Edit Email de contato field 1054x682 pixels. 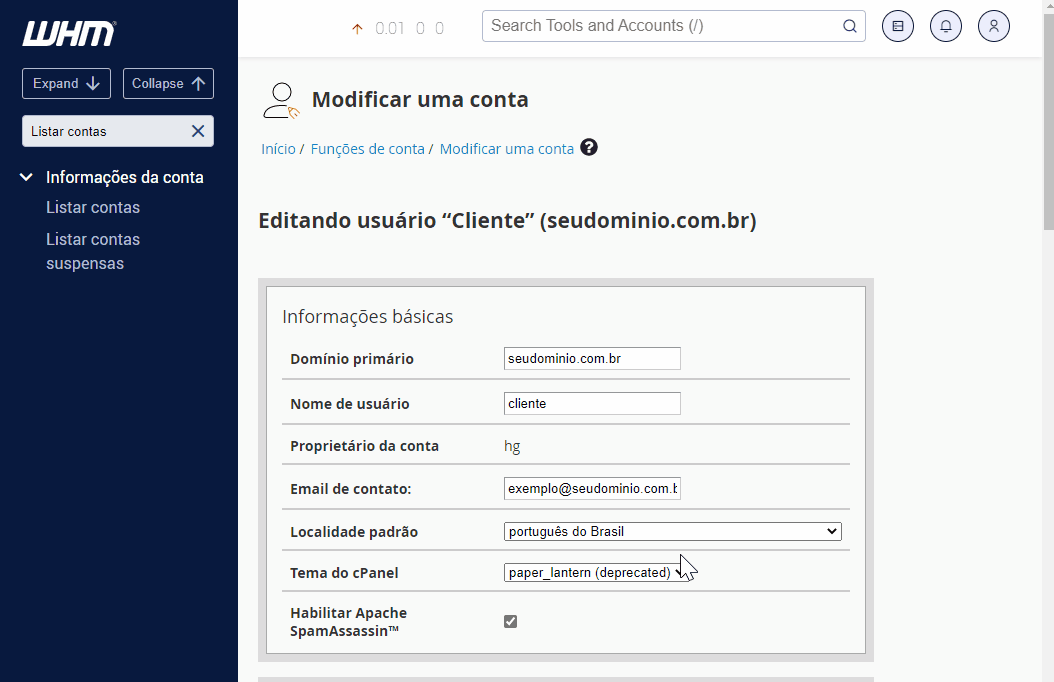pyautogui.click(x=592, y=488)
